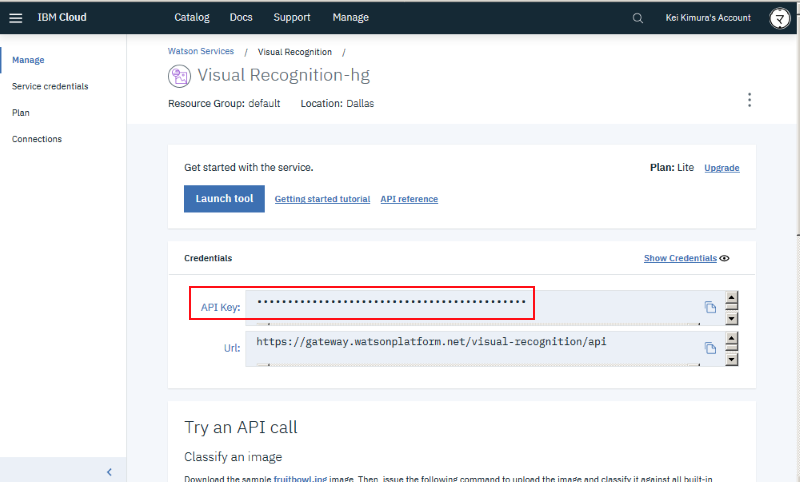800x482 pixels.
Task: Click the search magnifier icon
Action: (637, 18)
